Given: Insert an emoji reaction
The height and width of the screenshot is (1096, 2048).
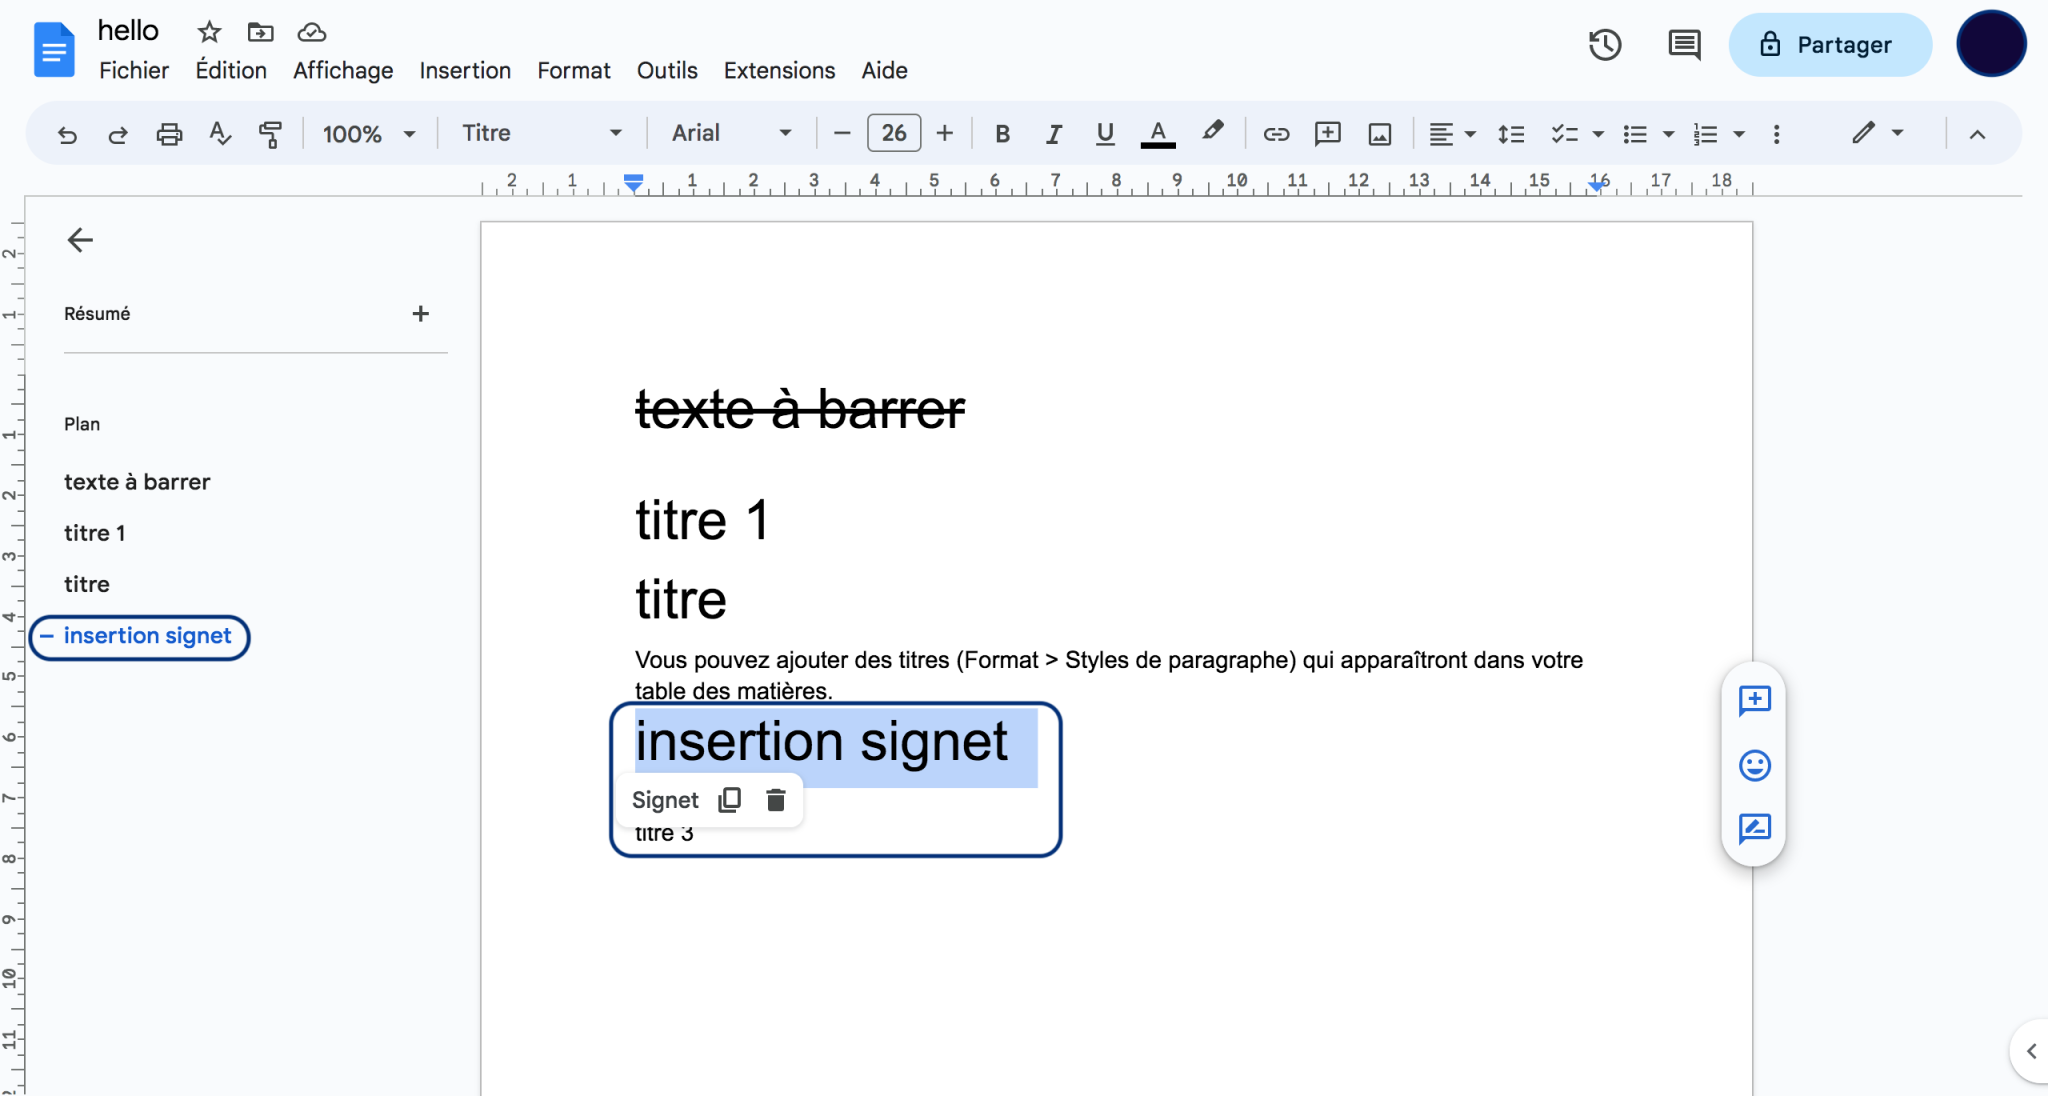Looking at the screenshot, I should (x=1753, y=766).
